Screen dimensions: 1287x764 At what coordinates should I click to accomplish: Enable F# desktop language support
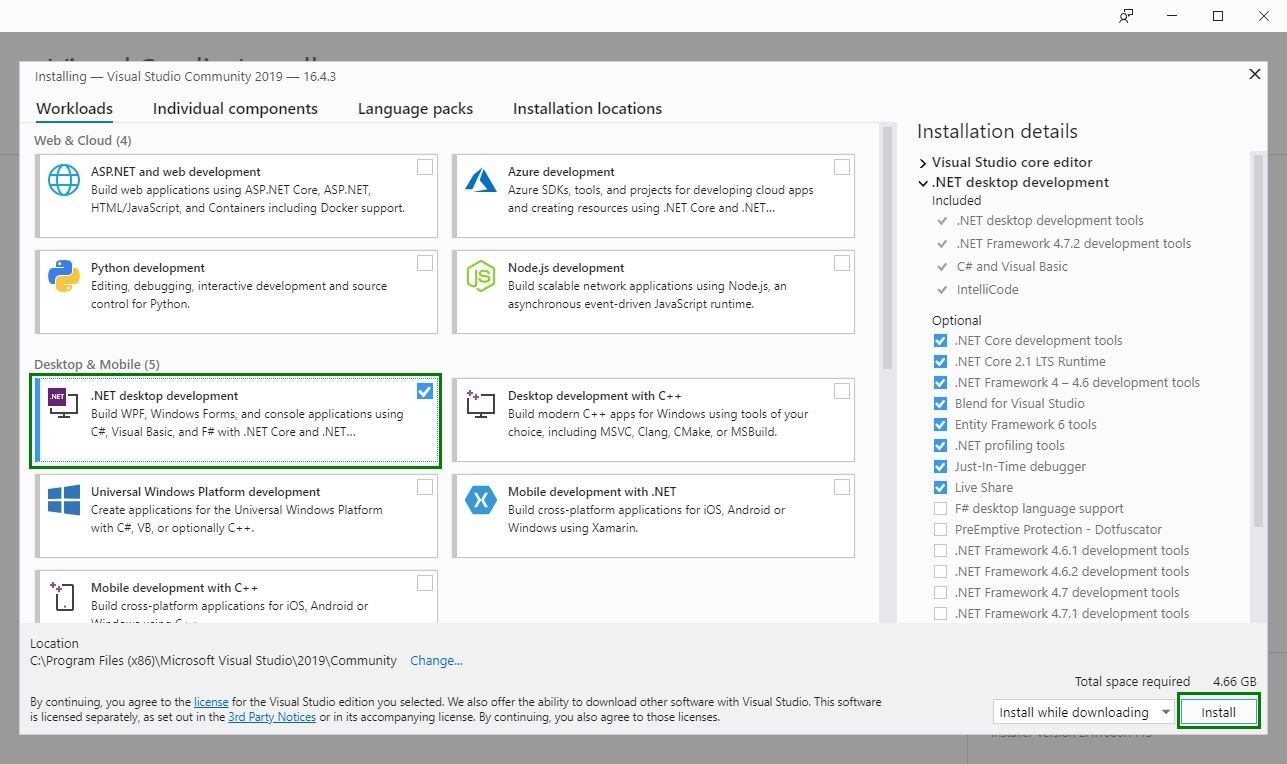pos(940,509)
